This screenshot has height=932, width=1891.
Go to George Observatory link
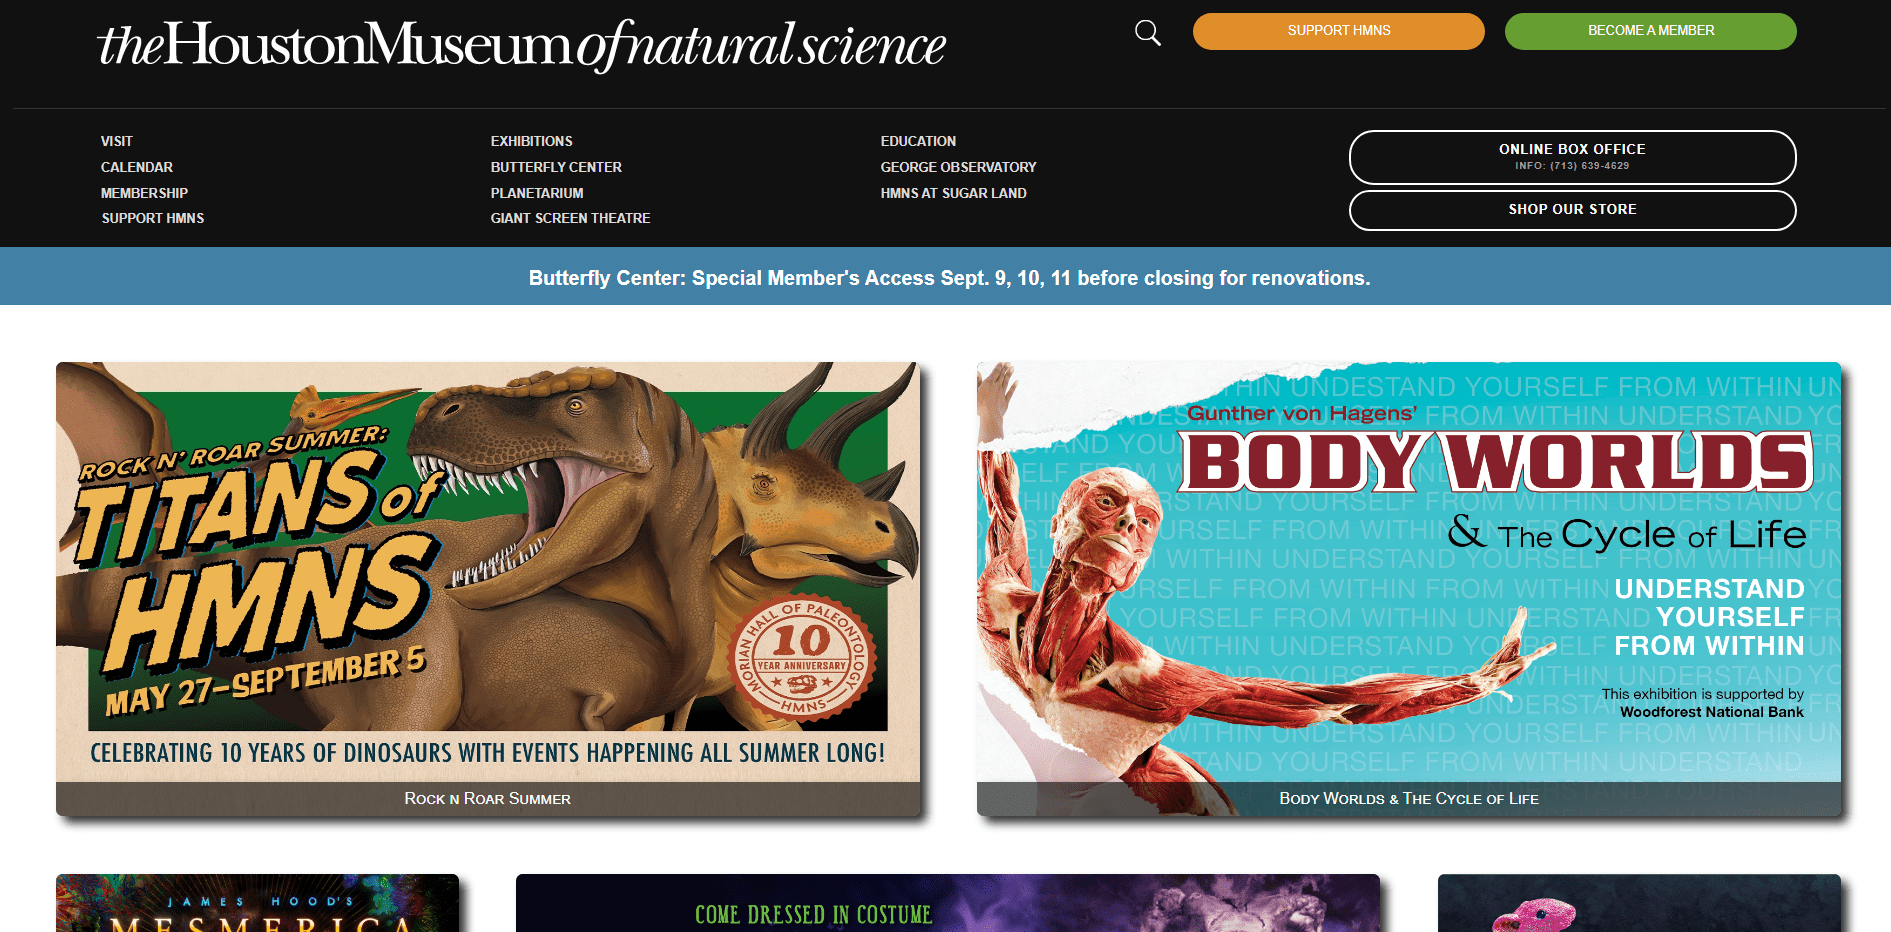pyautogui.click(x=958, y=167)
